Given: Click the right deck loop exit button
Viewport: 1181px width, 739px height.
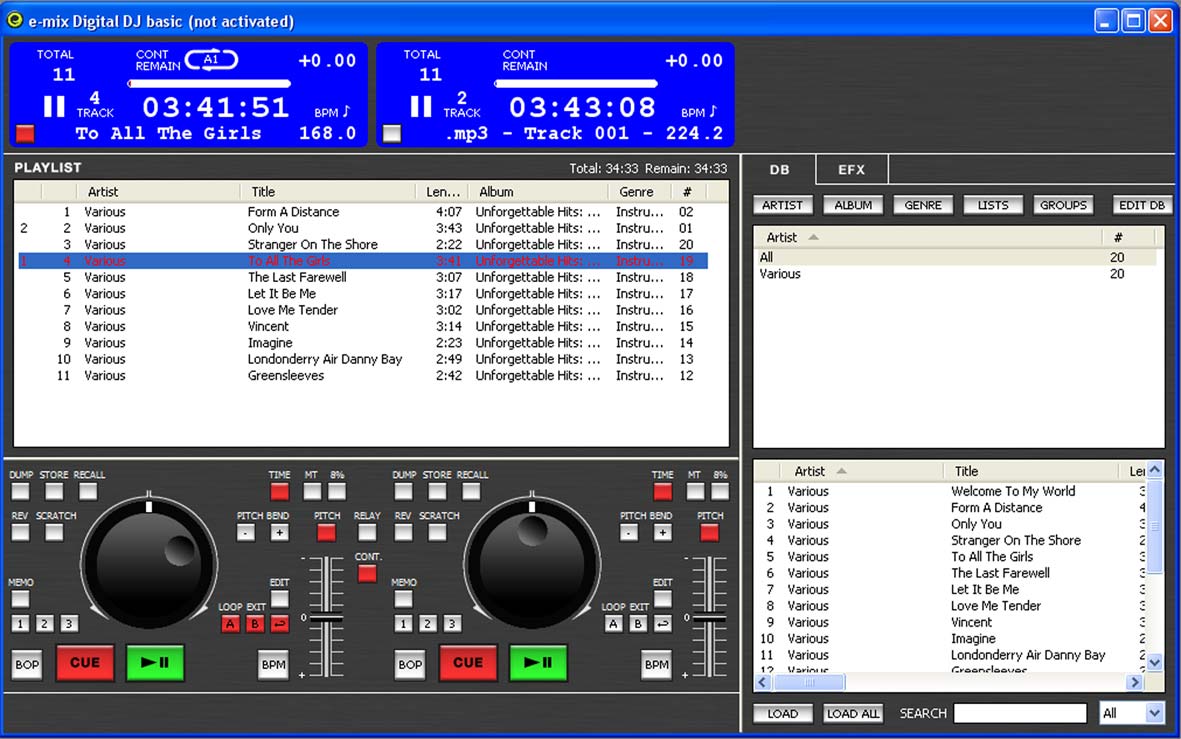Looking at the screenshot, I should pyautogui.click(x=663, y=624).
